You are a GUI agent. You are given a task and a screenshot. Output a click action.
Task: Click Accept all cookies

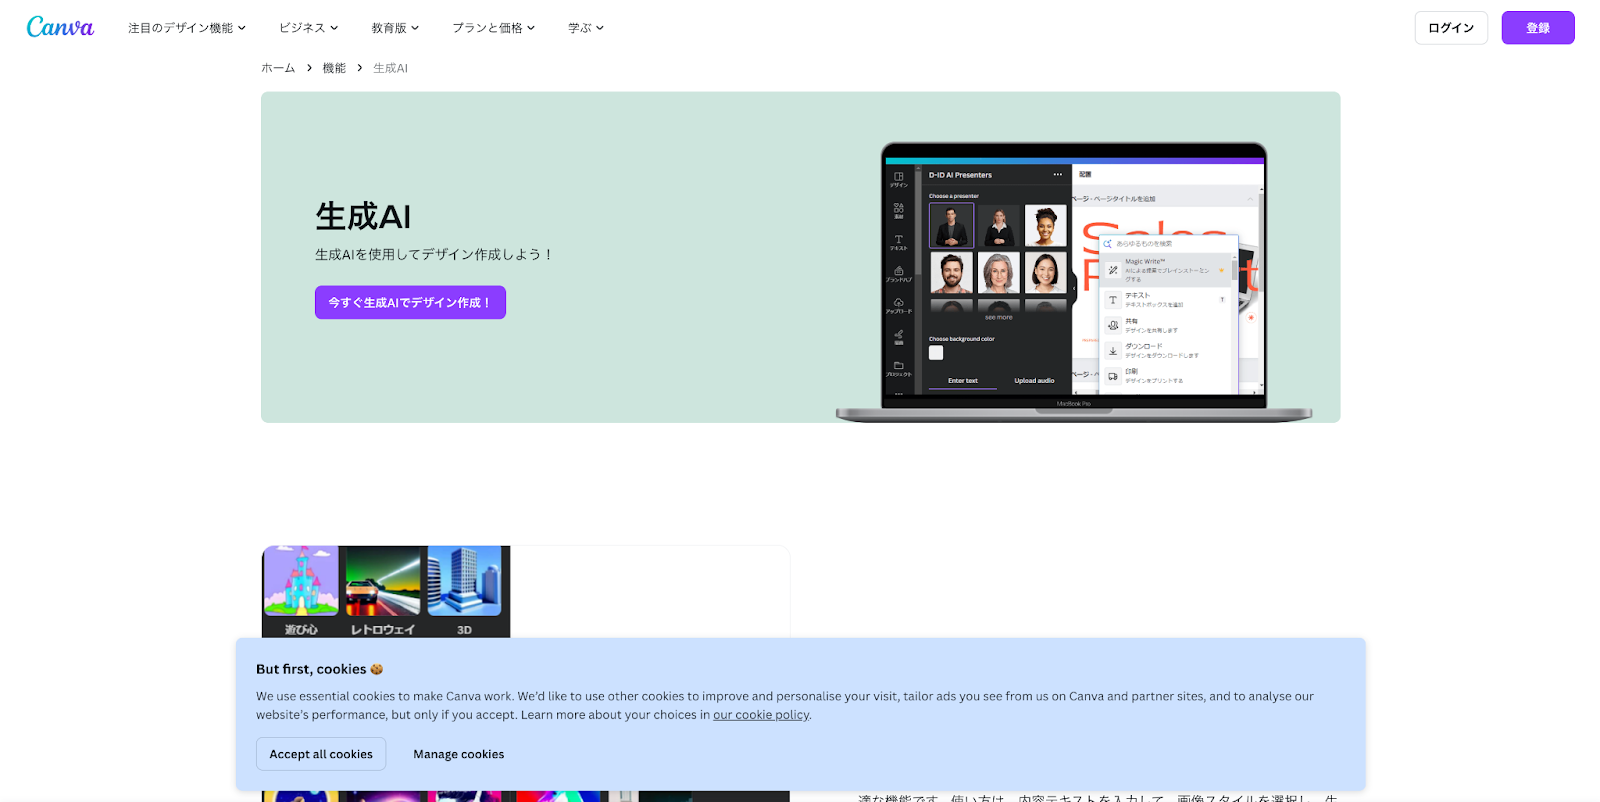pos(321,754)
